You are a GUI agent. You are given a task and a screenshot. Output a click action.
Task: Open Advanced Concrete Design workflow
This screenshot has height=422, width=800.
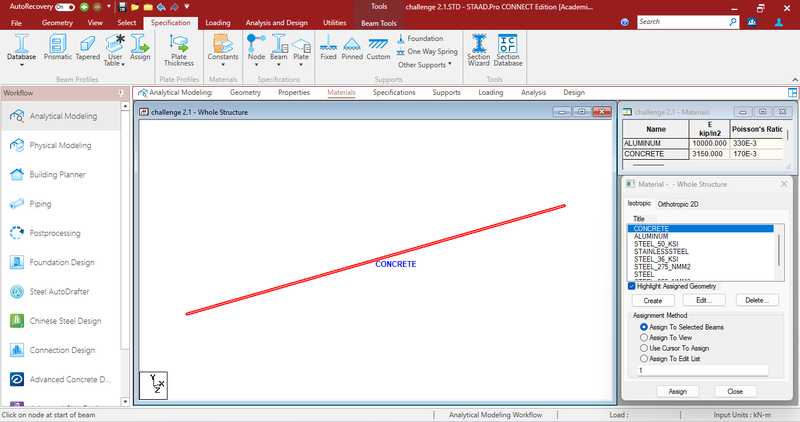point(61,379)
